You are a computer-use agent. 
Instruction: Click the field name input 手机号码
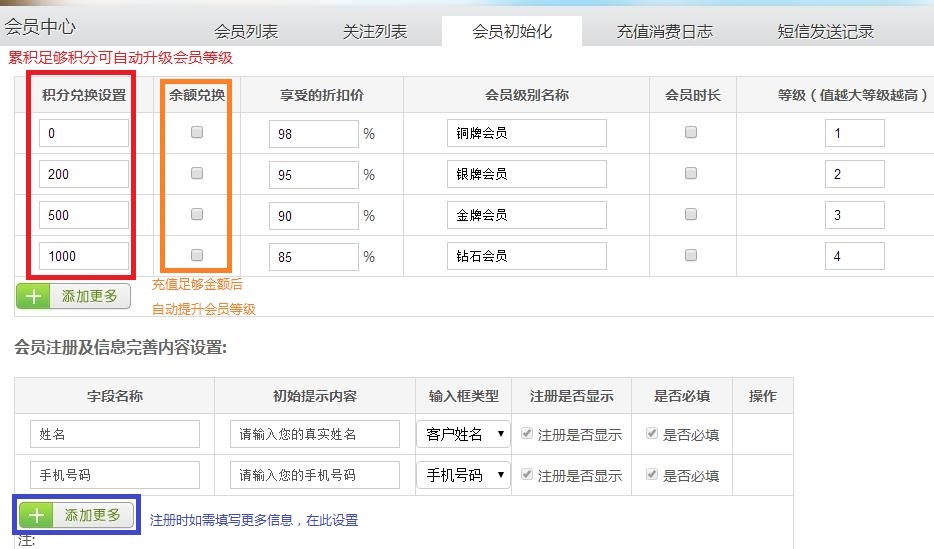click(114, 475)
